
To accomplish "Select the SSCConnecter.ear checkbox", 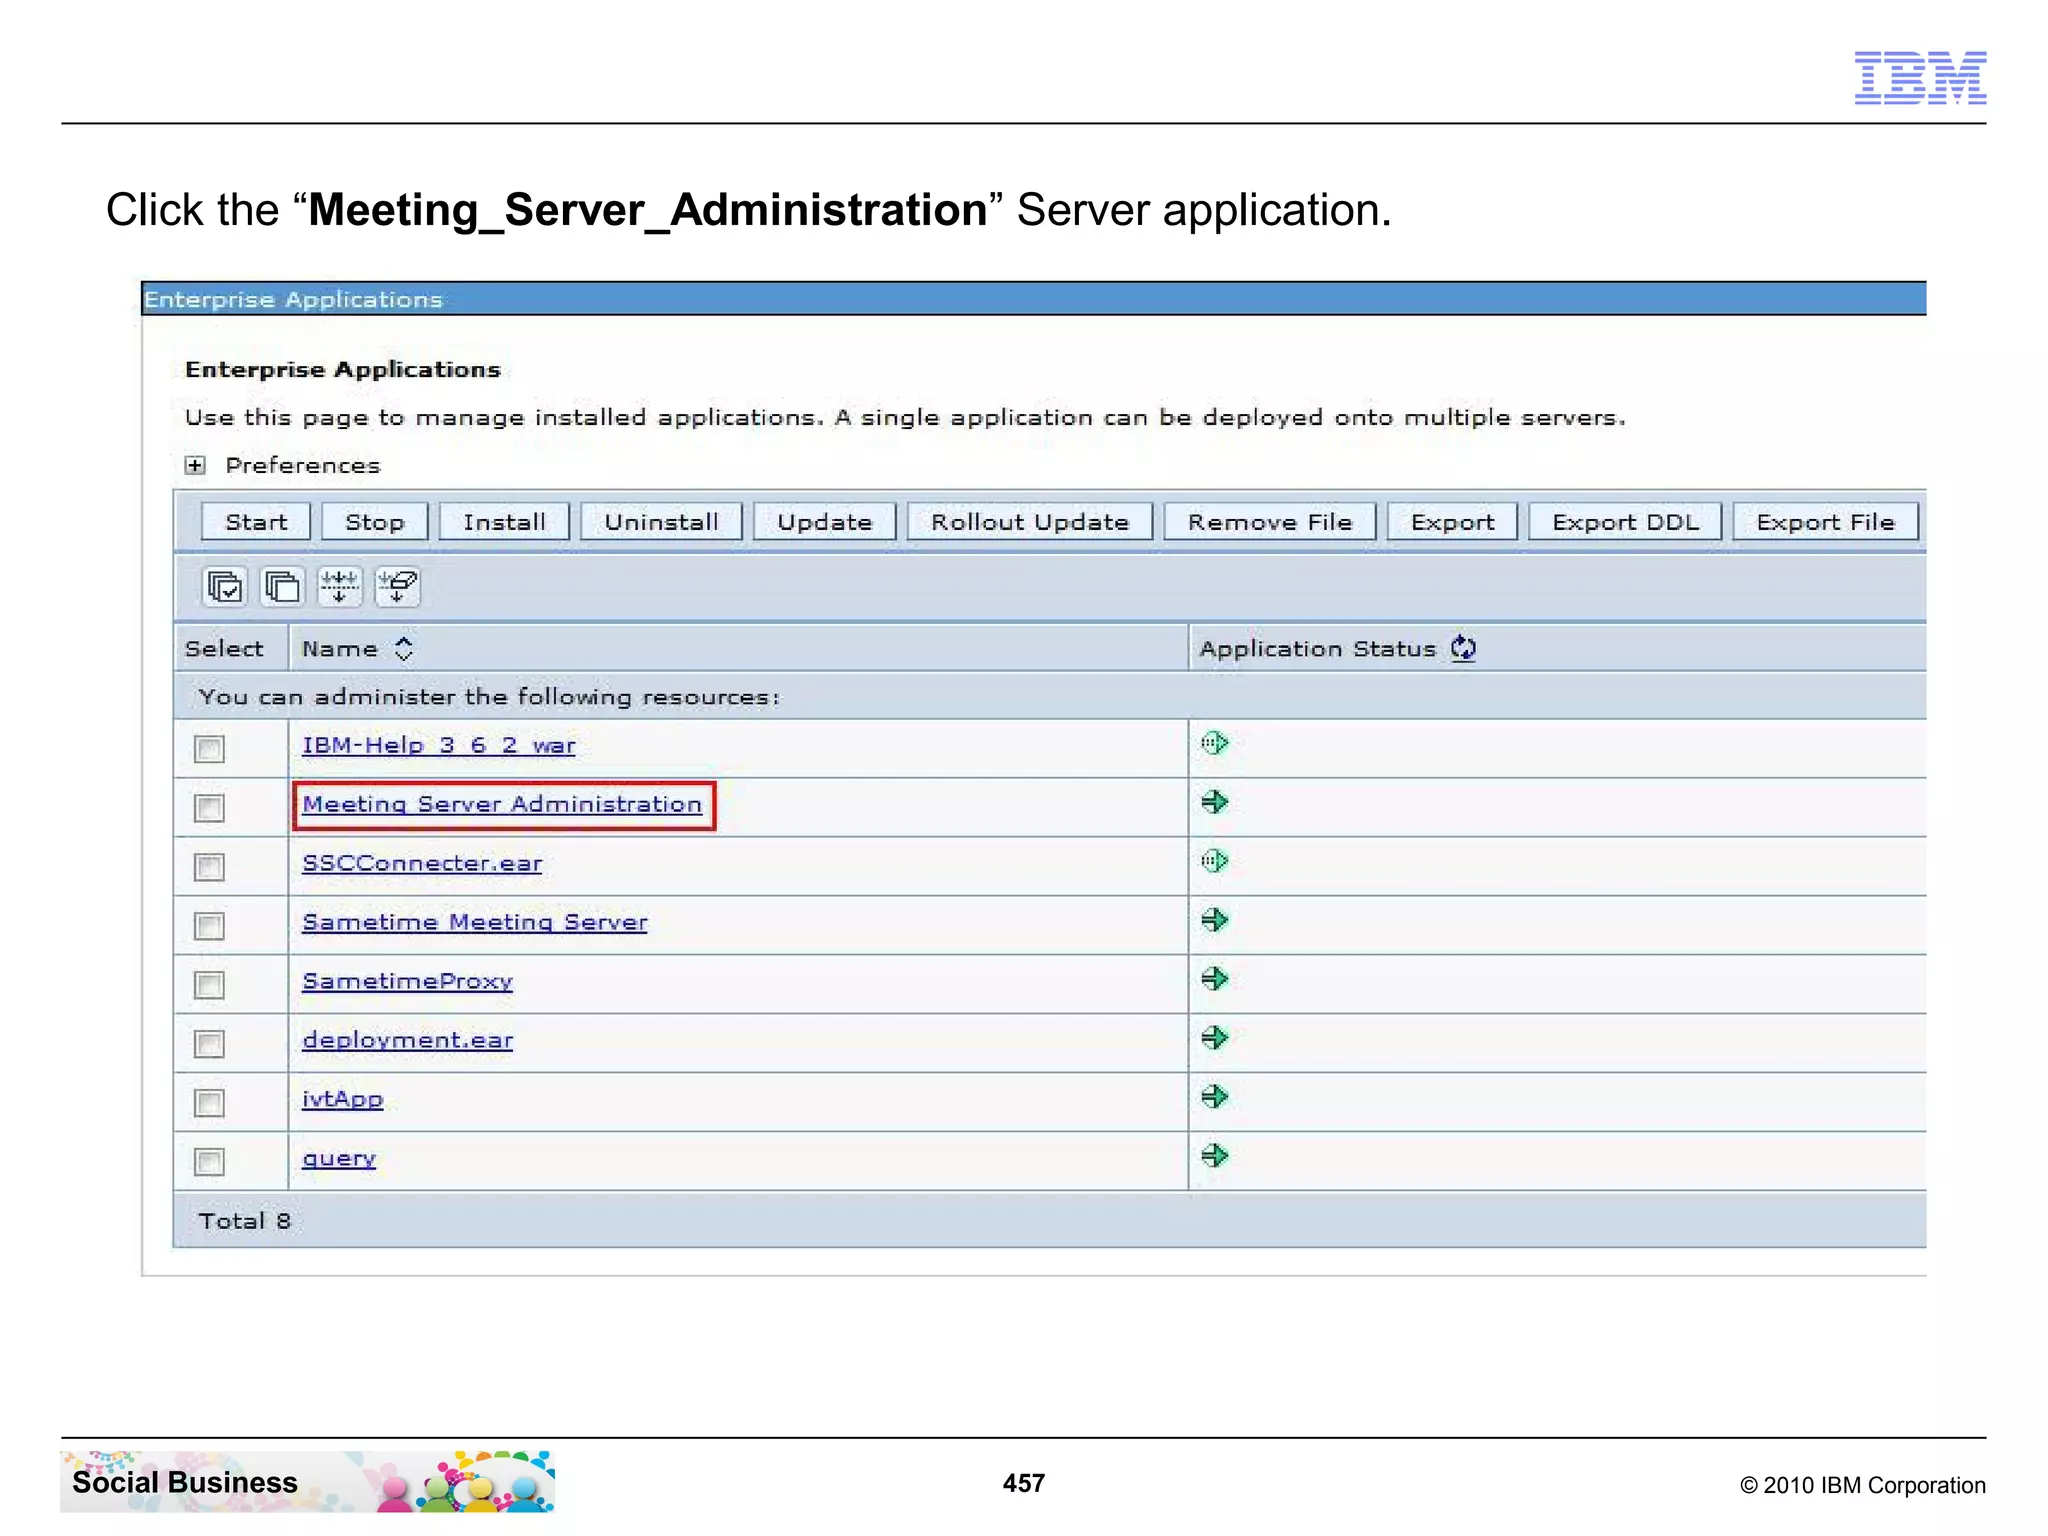I will click(x=210, y=867).
